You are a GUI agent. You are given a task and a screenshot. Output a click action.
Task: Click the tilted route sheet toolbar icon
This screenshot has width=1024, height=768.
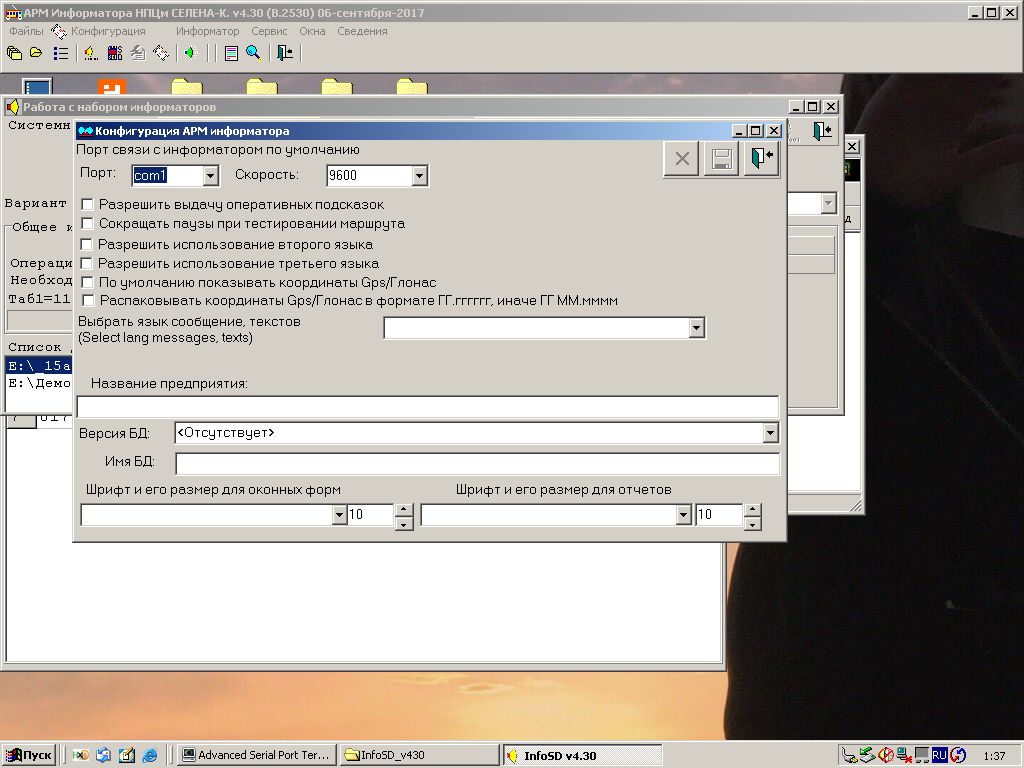161,53
